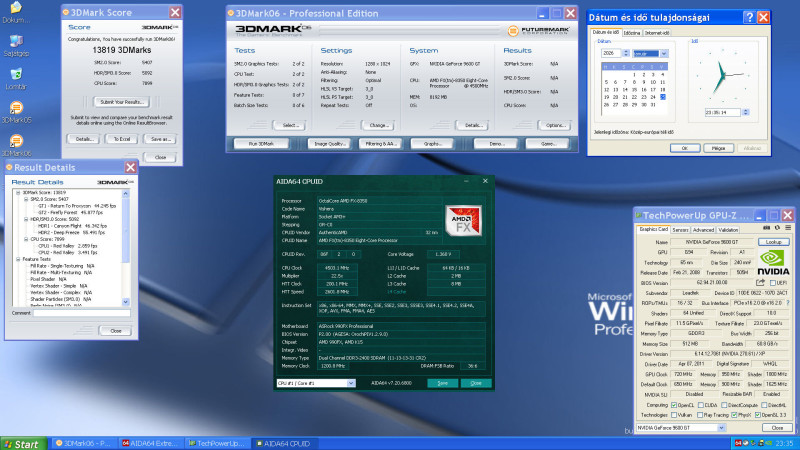The image size is (800, 450).
Task: Open the Validation tab in GPU-Z
Action: pyautogui.click(x=728, y=230)
